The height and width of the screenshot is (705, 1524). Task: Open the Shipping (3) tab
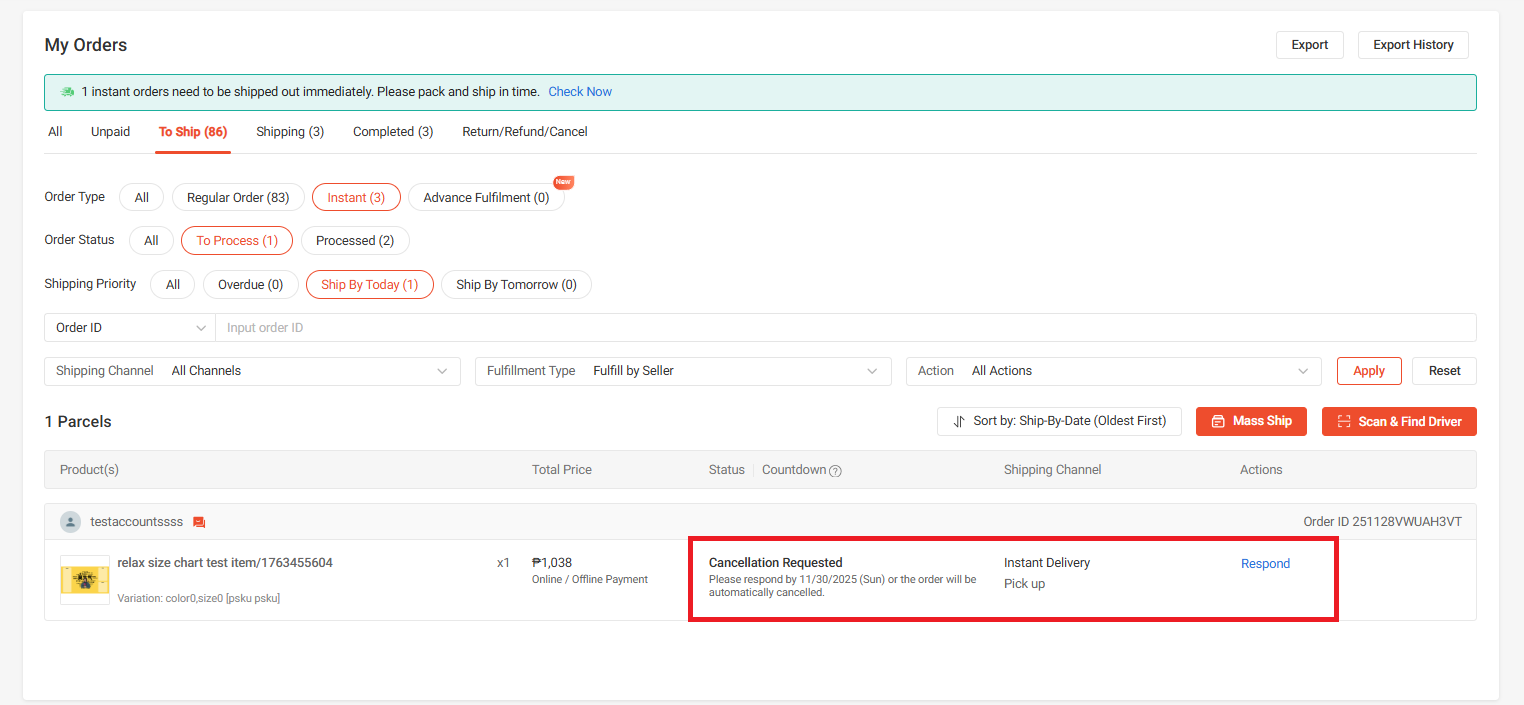(x=290, y=132)
